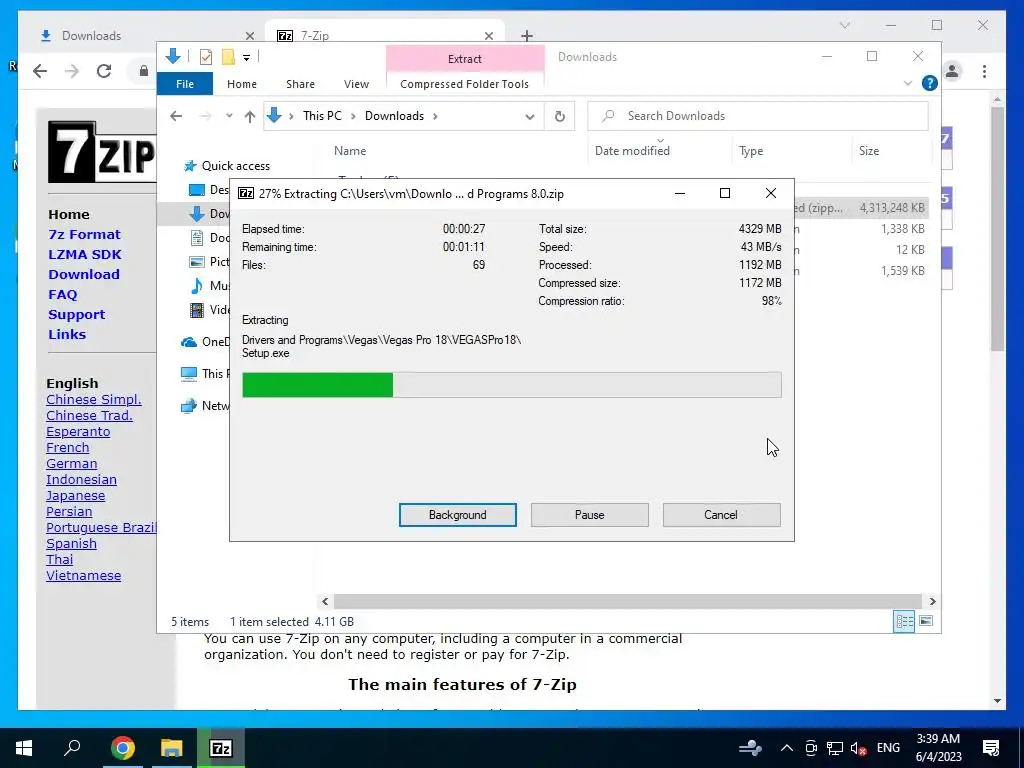Click Music note icon in navigation pane
The height and width of the screenshot is (768, 1024).
197,285
